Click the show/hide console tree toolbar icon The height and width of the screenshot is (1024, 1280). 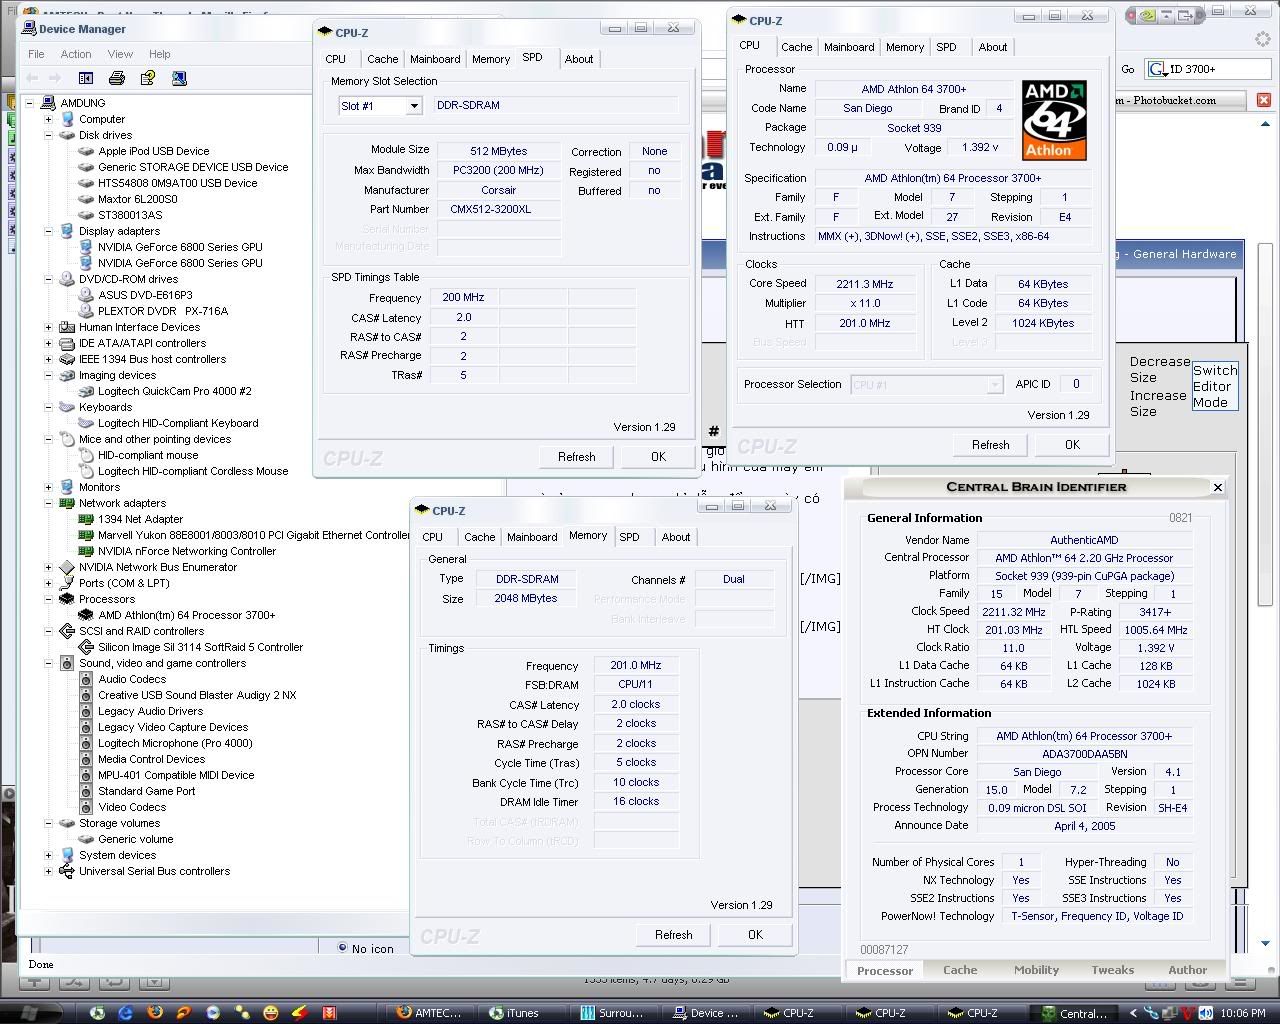86,78
